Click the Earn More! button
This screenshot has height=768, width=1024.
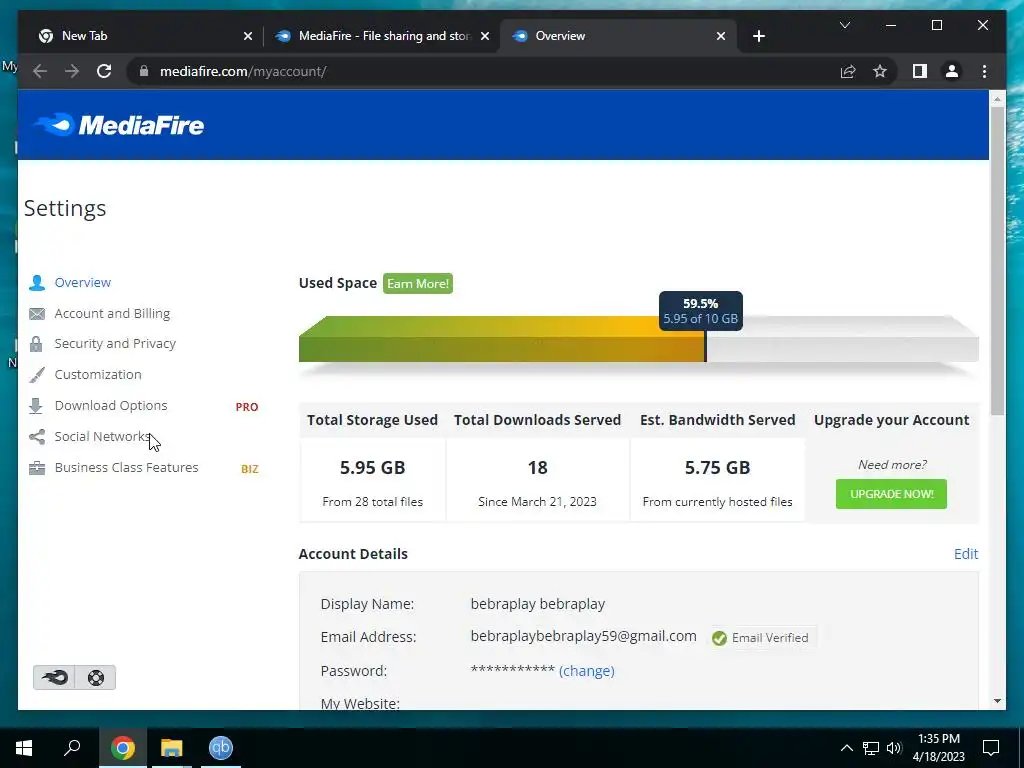[418, 283]
